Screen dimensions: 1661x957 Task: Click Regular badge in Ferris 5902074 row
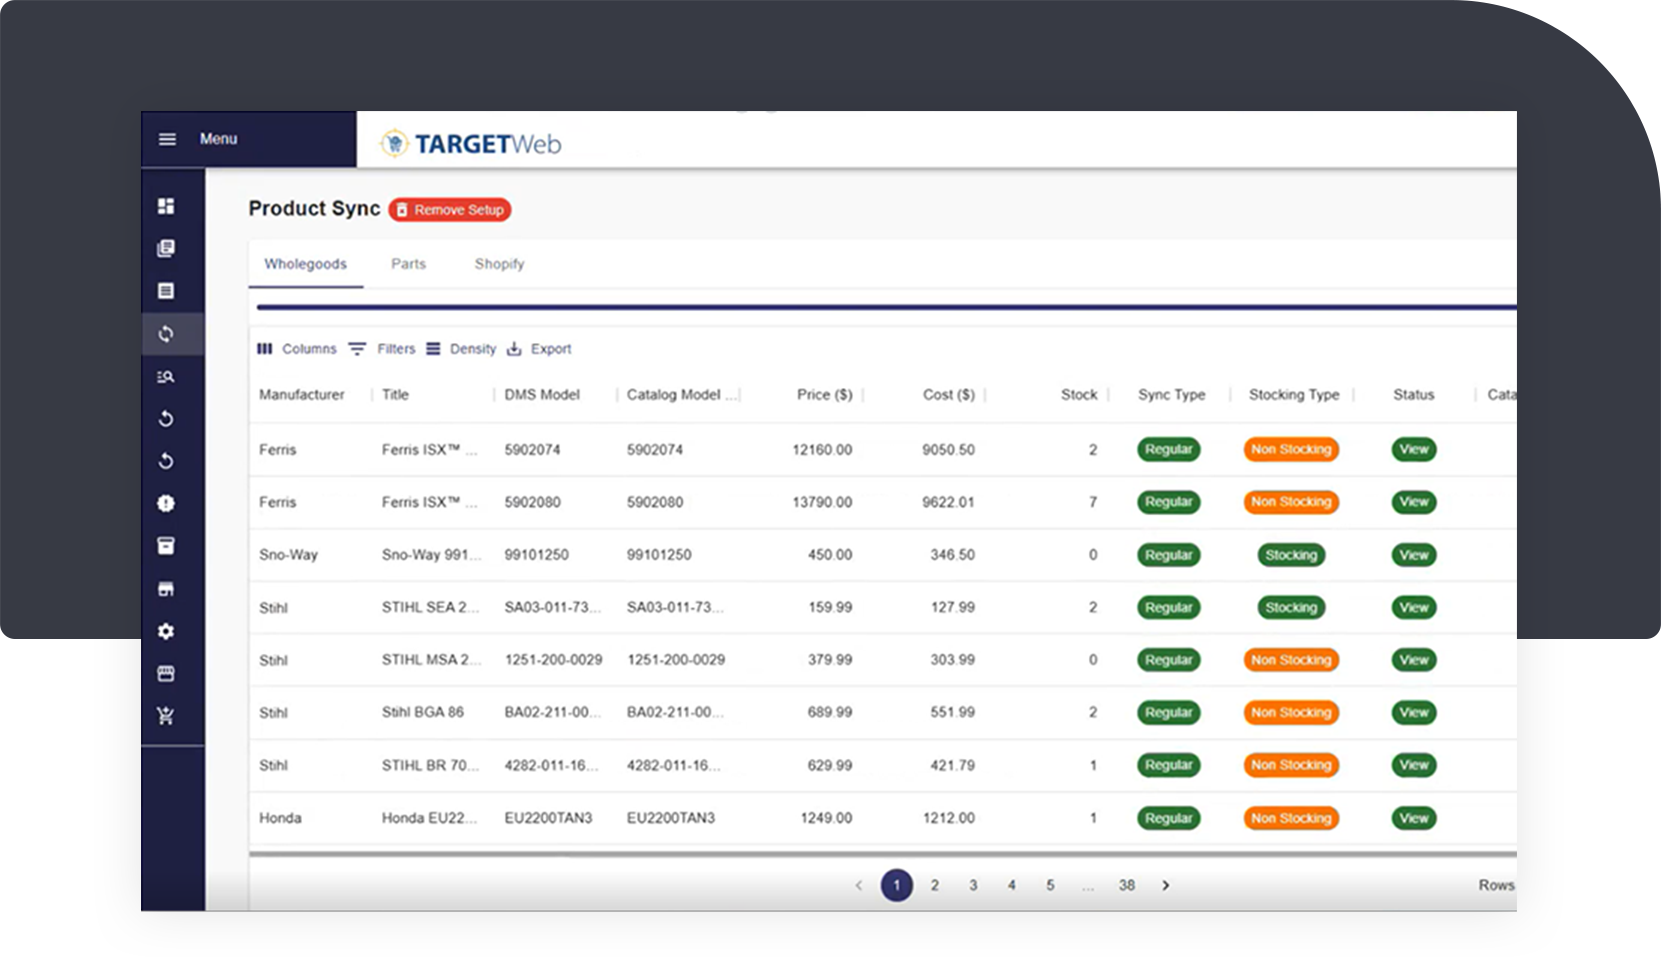(x=1169, y=450)
